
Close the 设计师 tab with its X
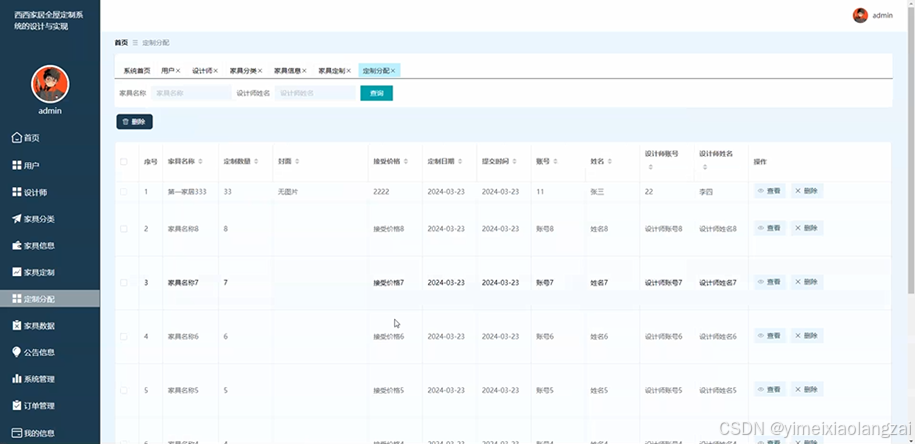(x=215, y=71)
